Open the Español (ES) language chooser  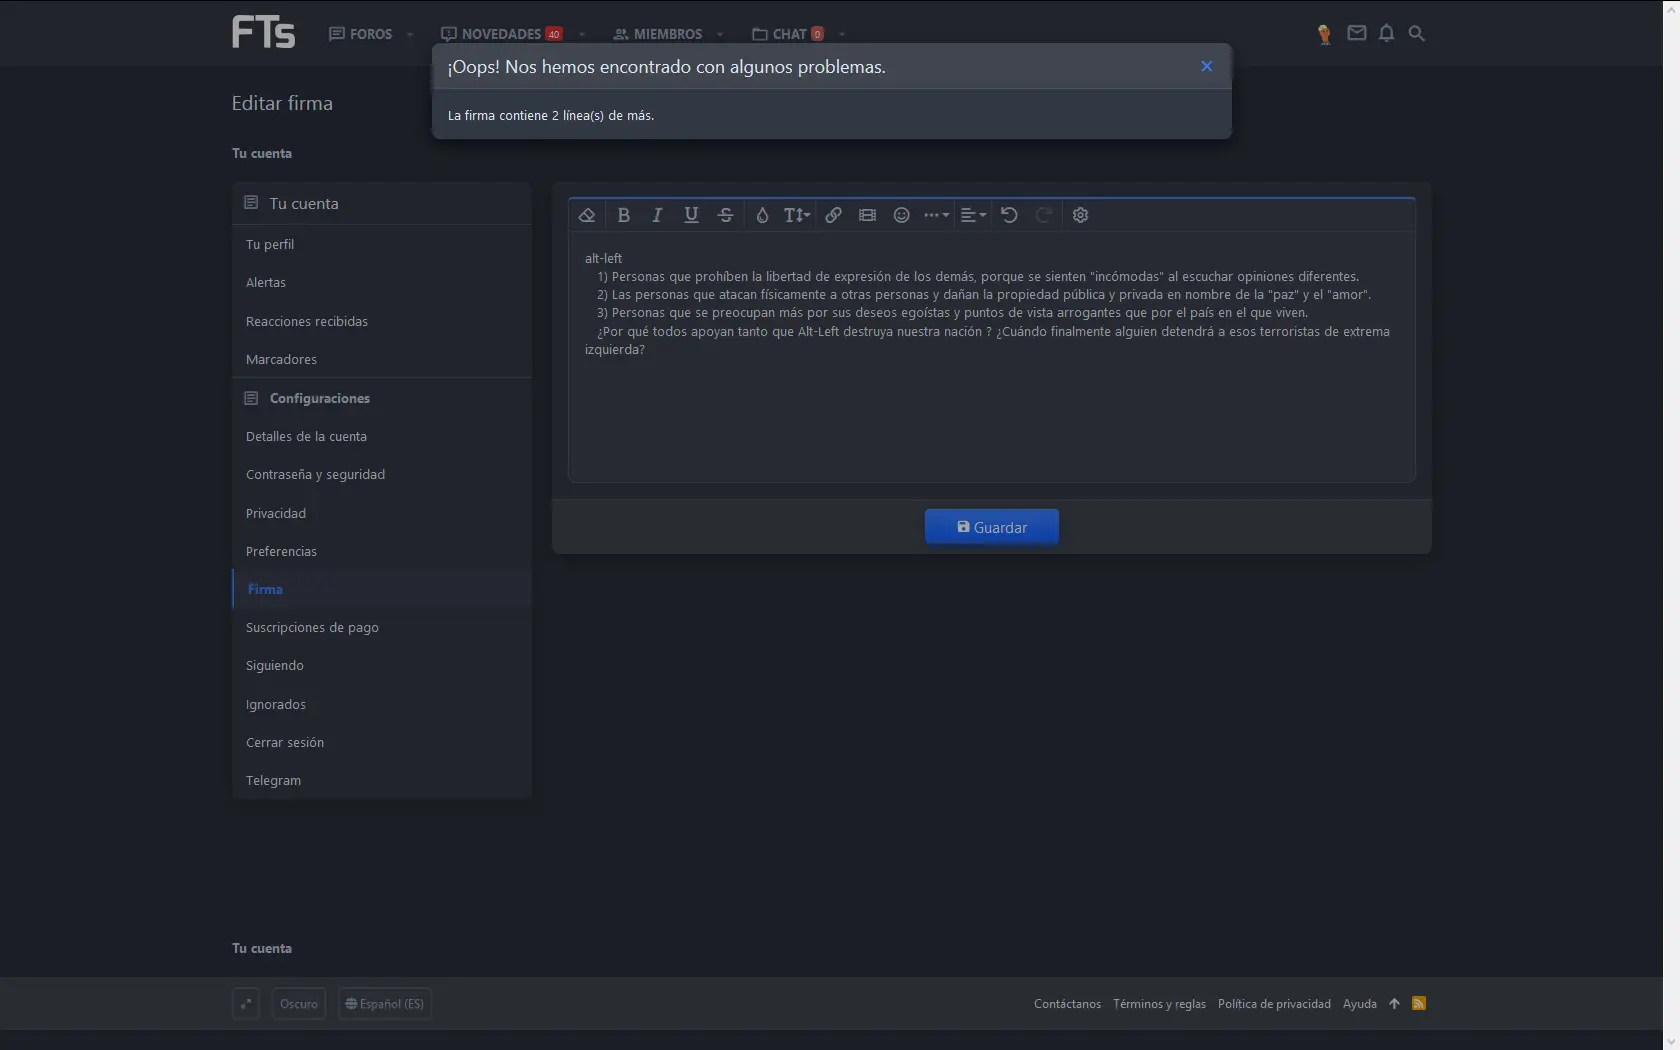click(385, 1003)
